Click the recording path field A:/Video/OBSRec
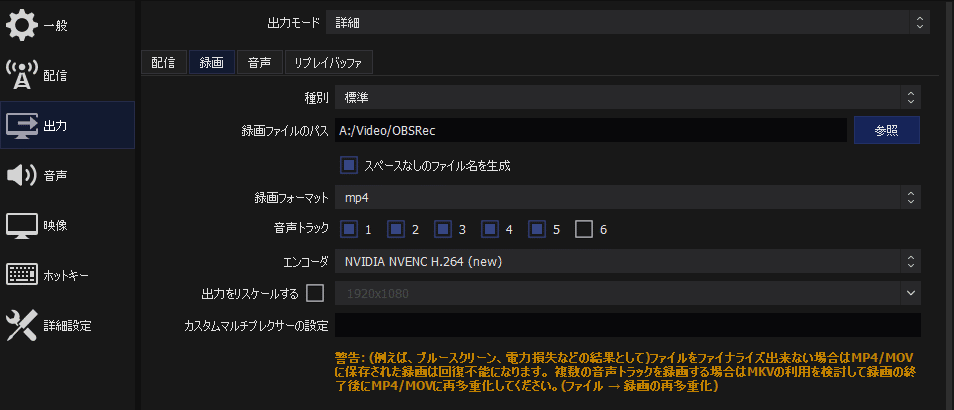 591,130
